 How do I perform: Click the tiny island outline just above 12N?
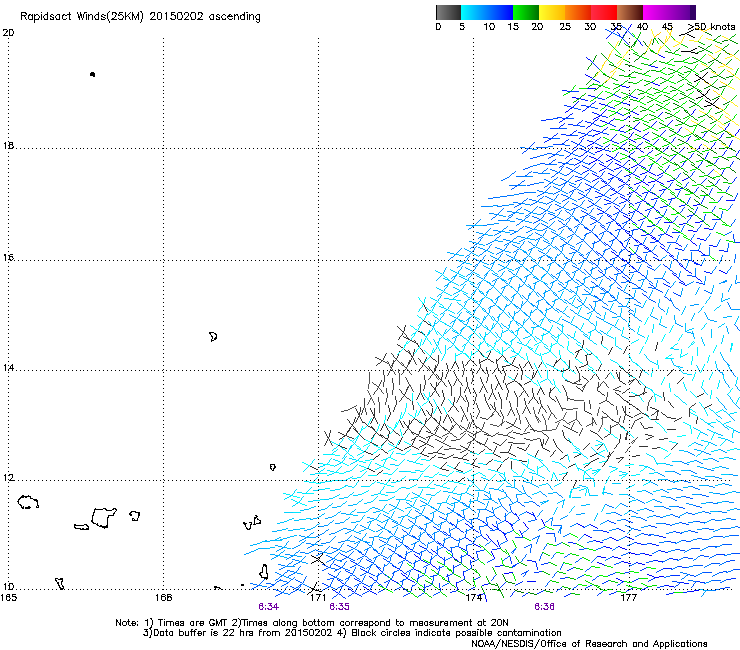click(x=272, y=467)
